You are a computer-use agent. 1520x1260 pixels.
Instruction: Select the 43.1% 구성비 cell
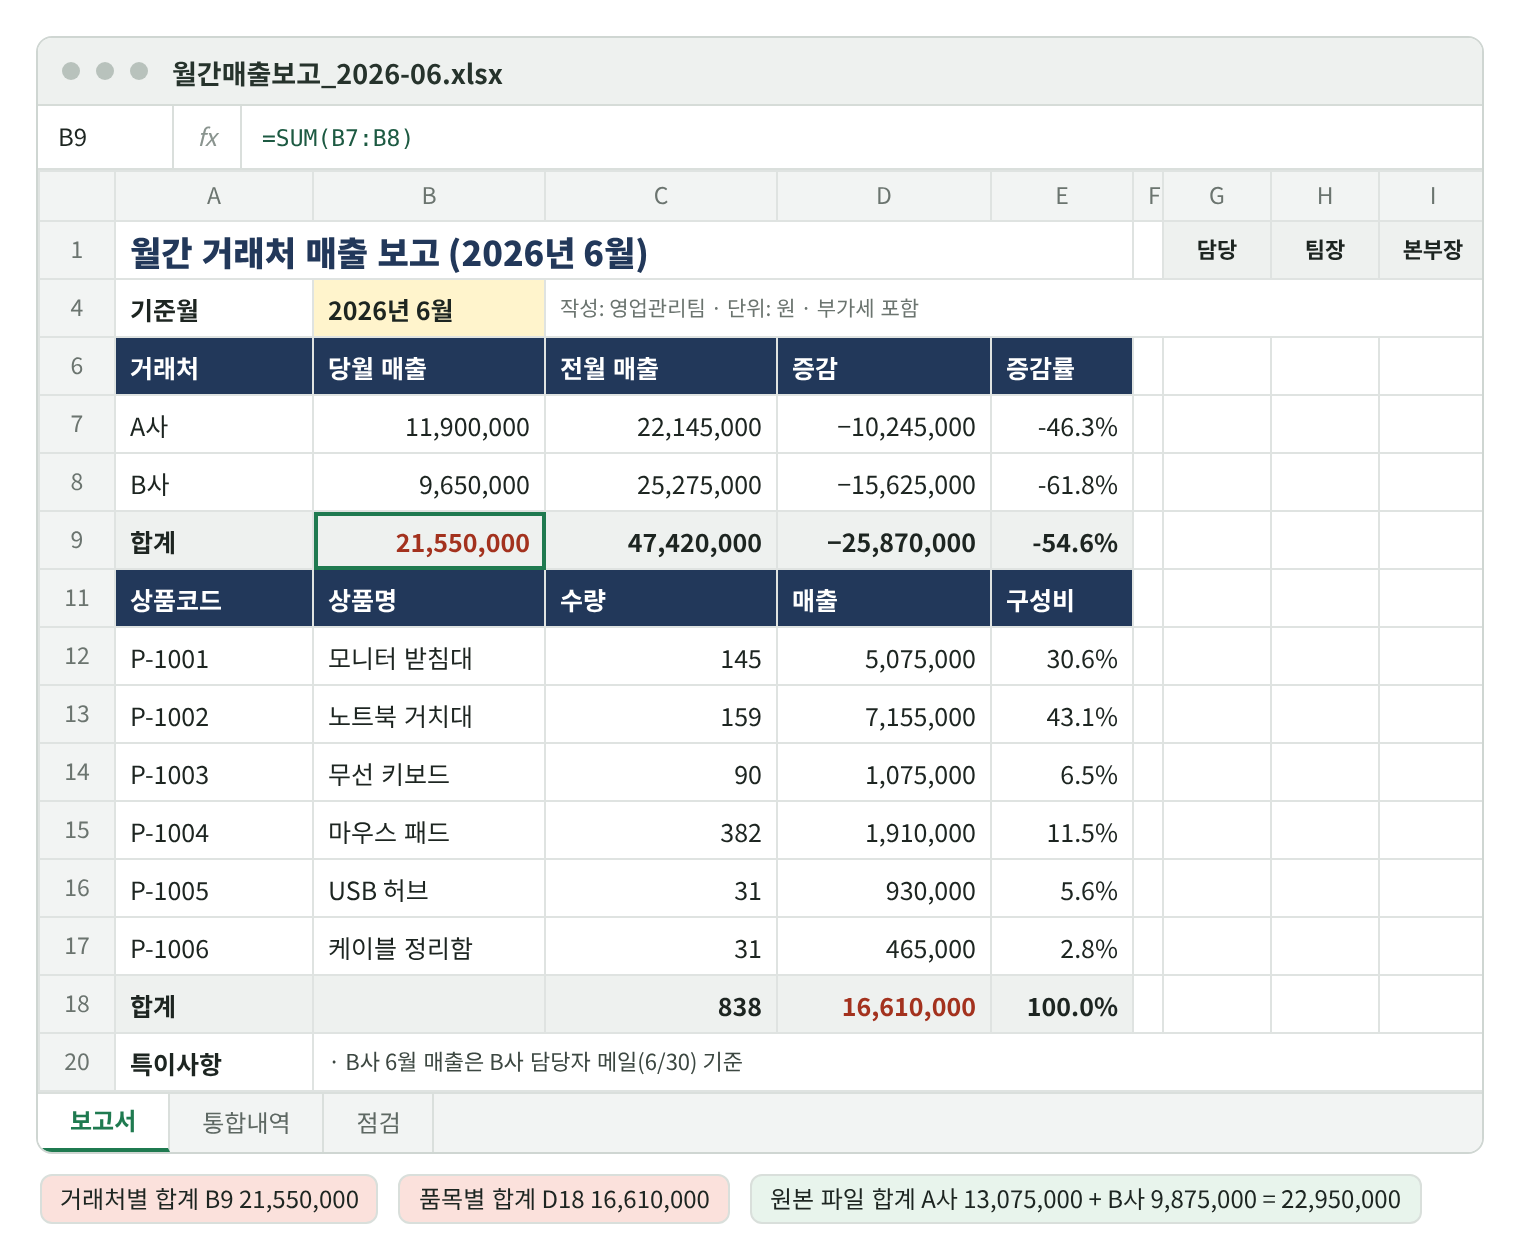coord(1062,715)
